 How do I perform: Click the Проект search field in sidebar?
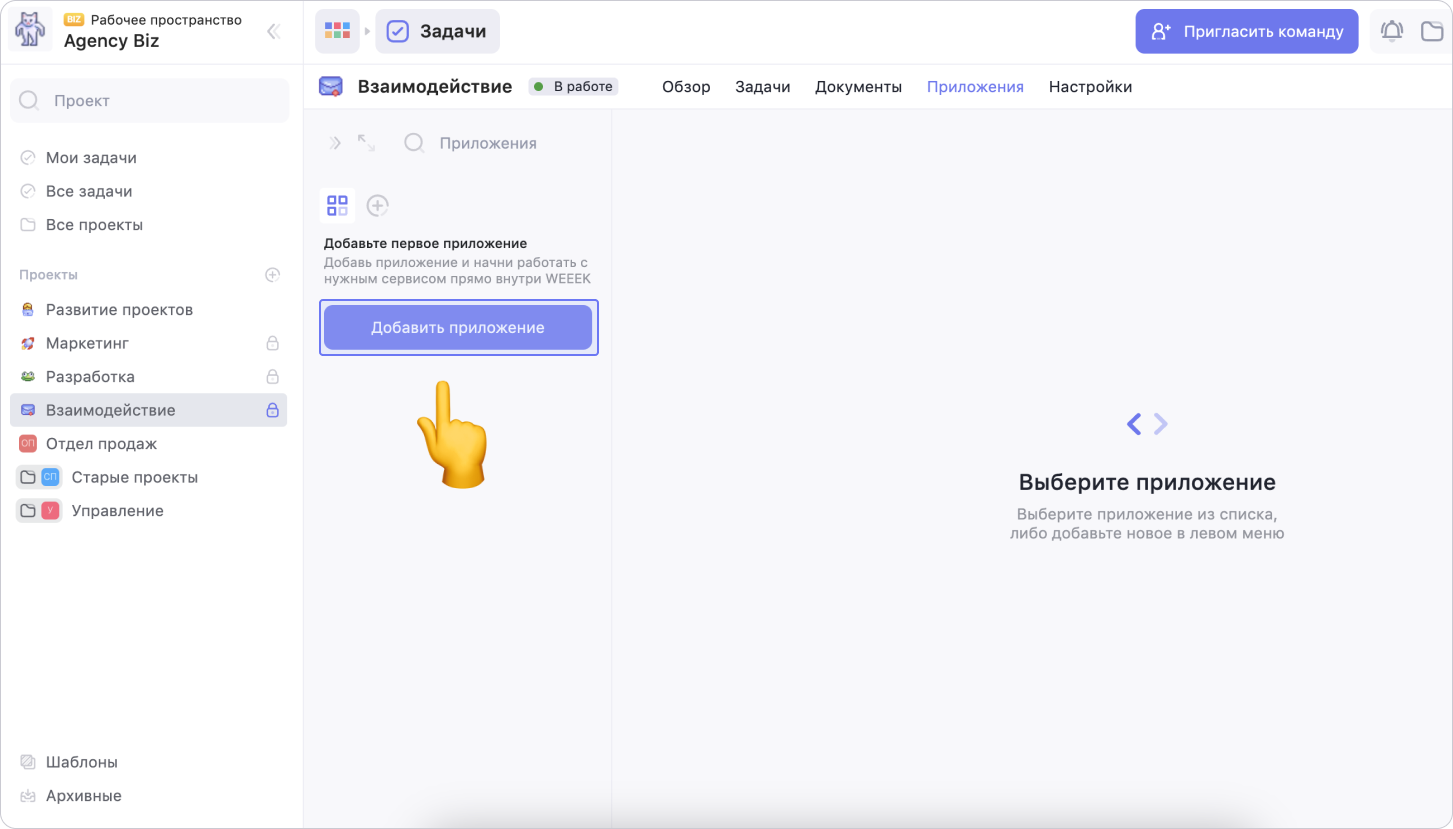pyautogui.click(x=150, y=101)
